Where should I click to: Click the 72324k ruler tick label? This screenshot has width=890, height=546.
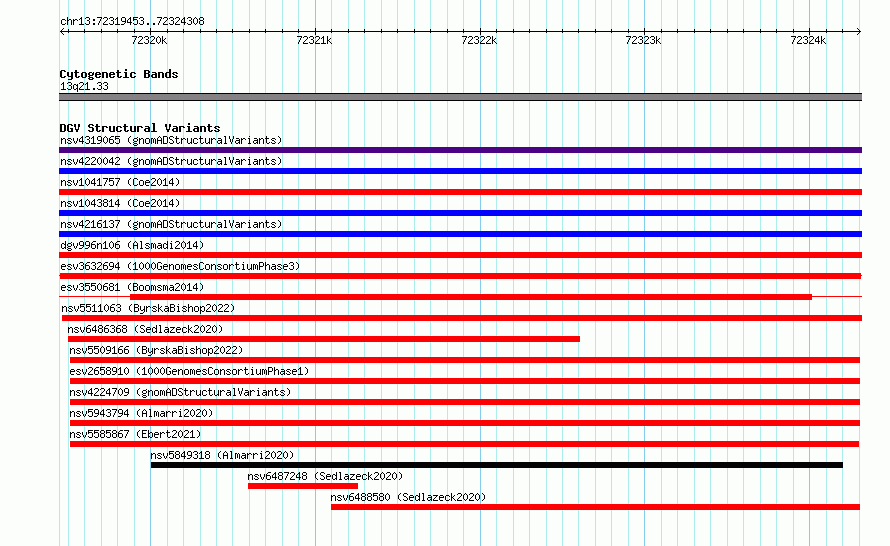click(x=808, y=40)
